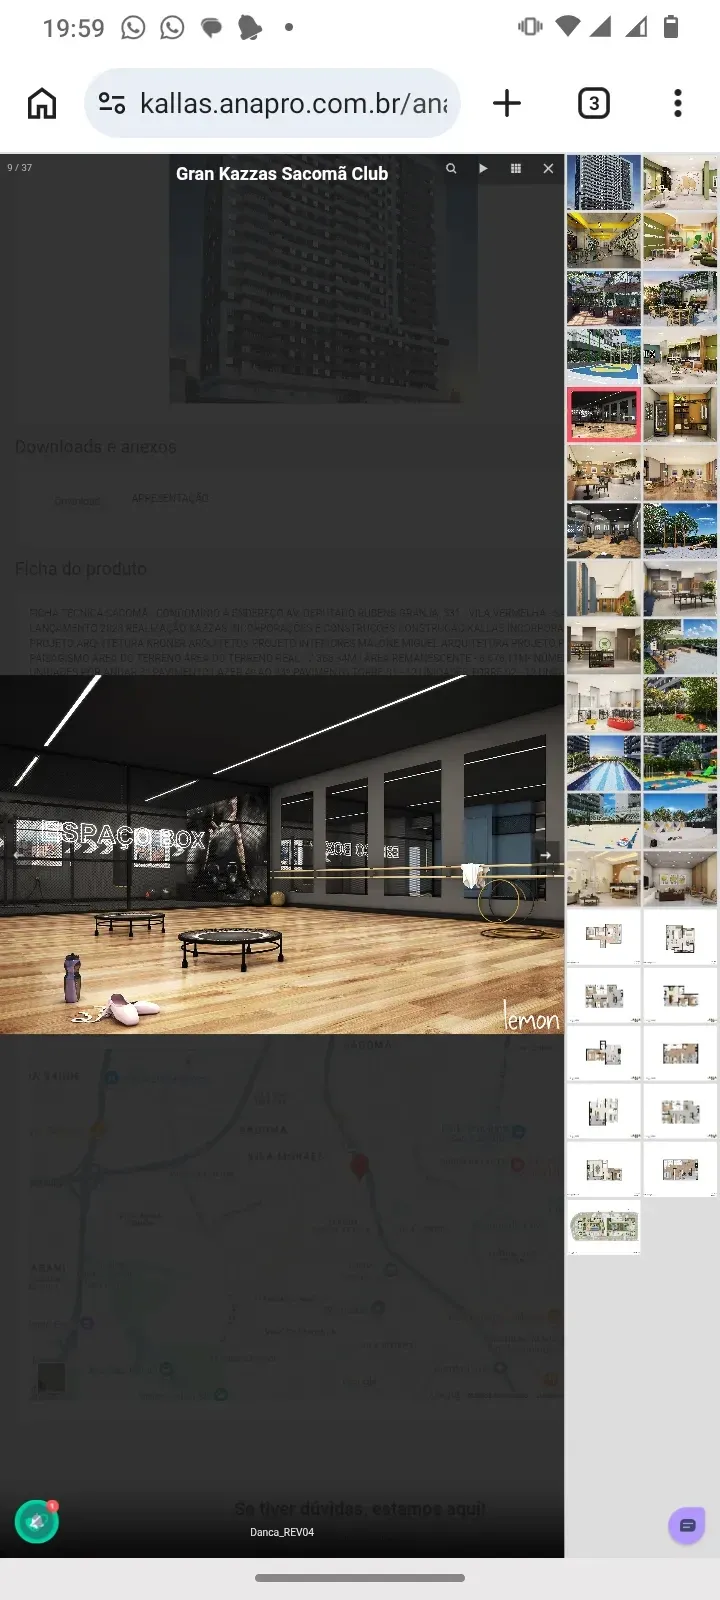Tap the kallas.anapro.com.br address bar

(272, 103)
